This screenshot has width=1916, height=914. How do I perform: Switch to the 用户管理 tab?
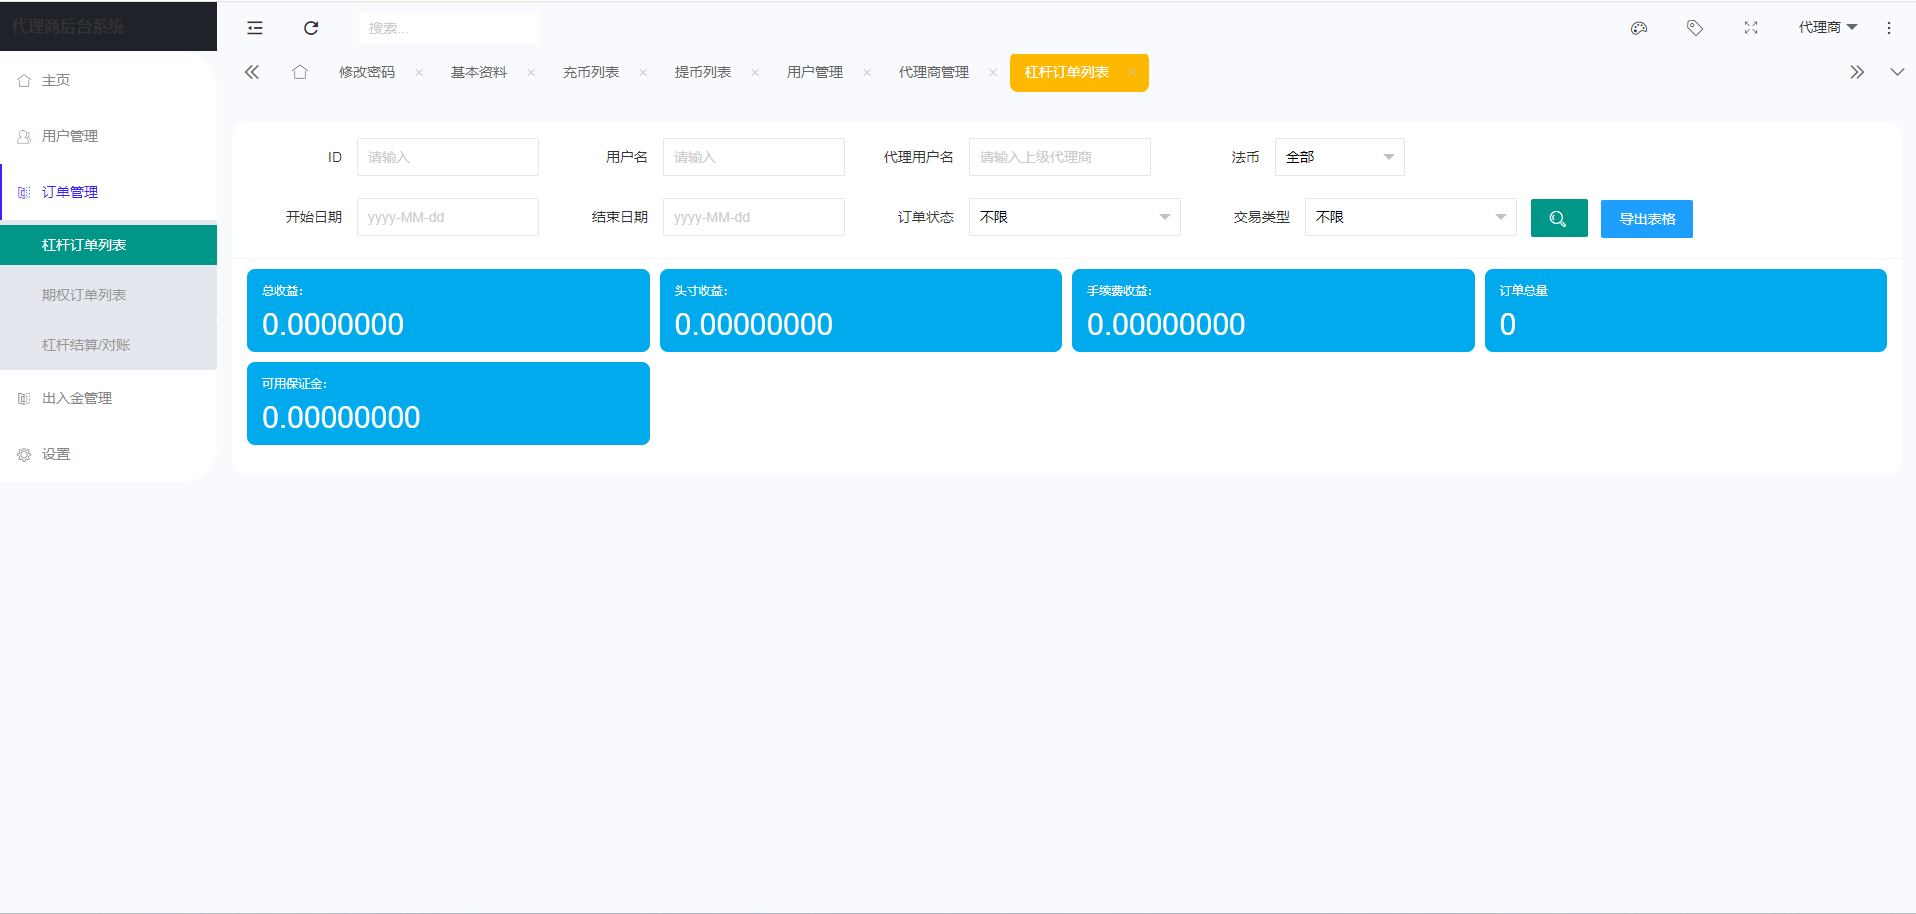[x=814, y=72]
